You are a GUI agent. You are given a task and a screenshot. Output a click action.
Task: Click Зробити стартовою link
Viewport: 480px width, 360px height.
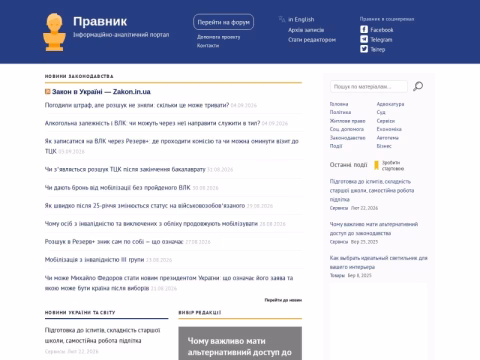393,165
